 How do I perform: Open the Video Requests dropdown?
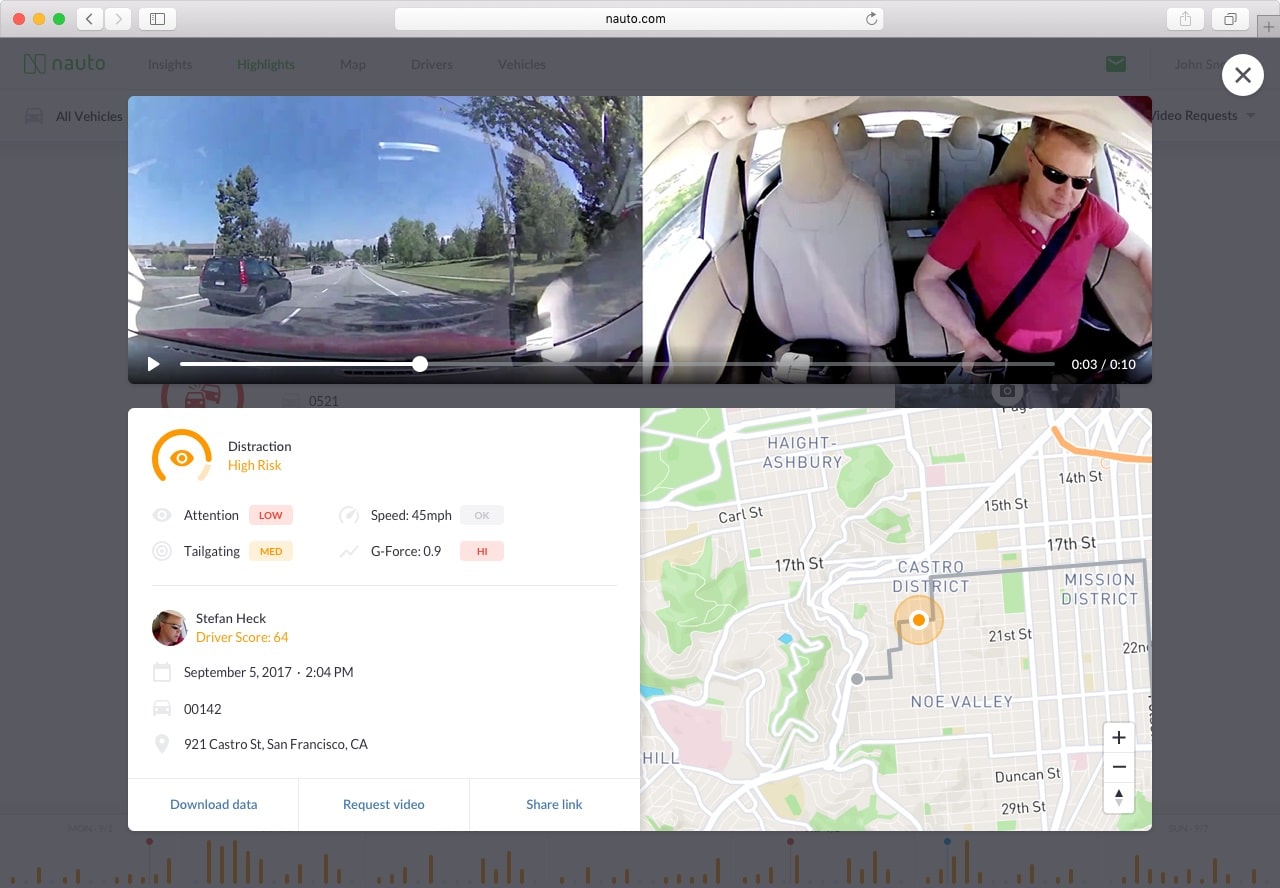(1200, 116)
